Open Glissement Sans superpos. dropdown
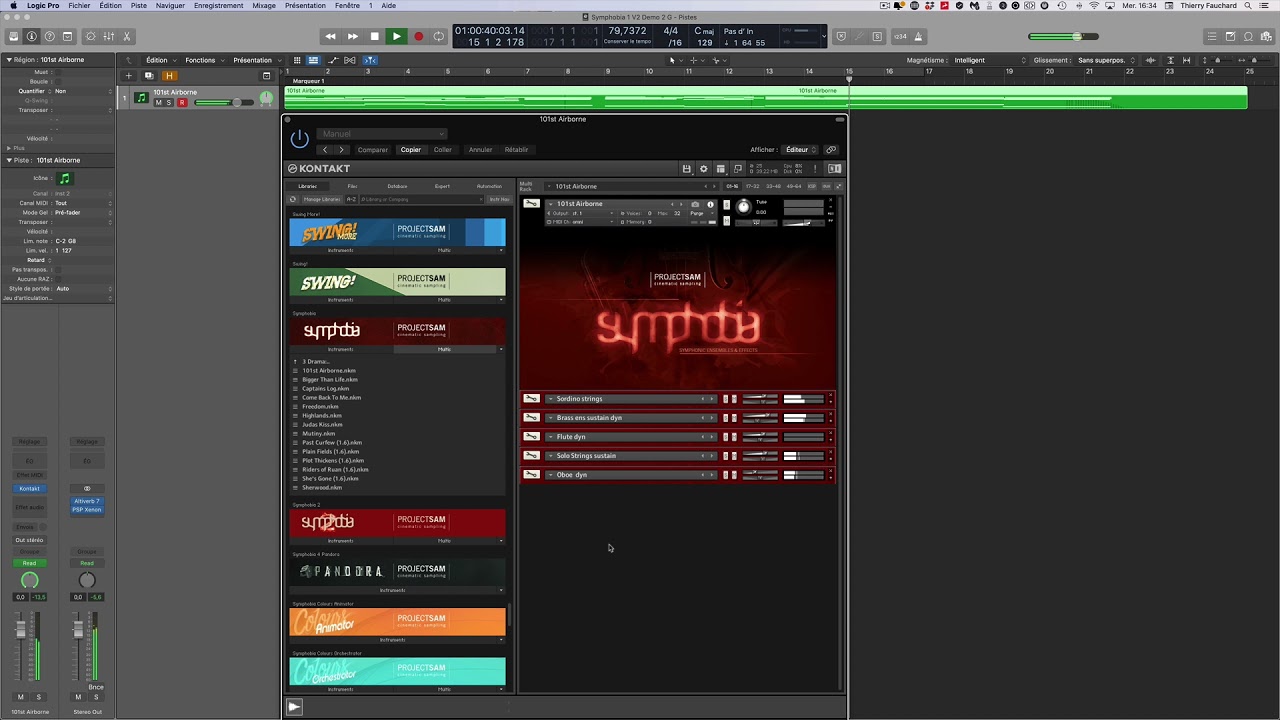Image resolution: width=1280 pixels, height=720 pixels. coord(1105,60)
